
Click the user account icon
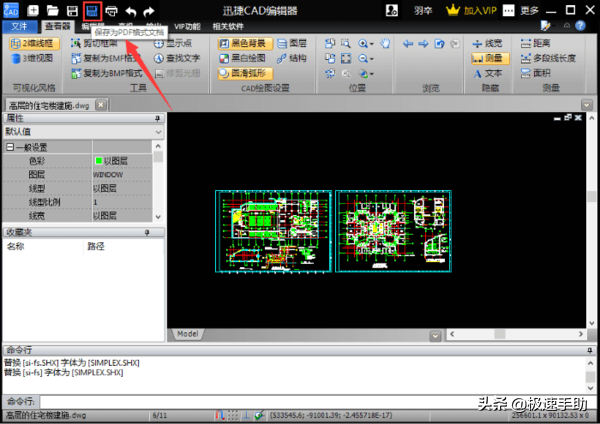pos(392,10)
